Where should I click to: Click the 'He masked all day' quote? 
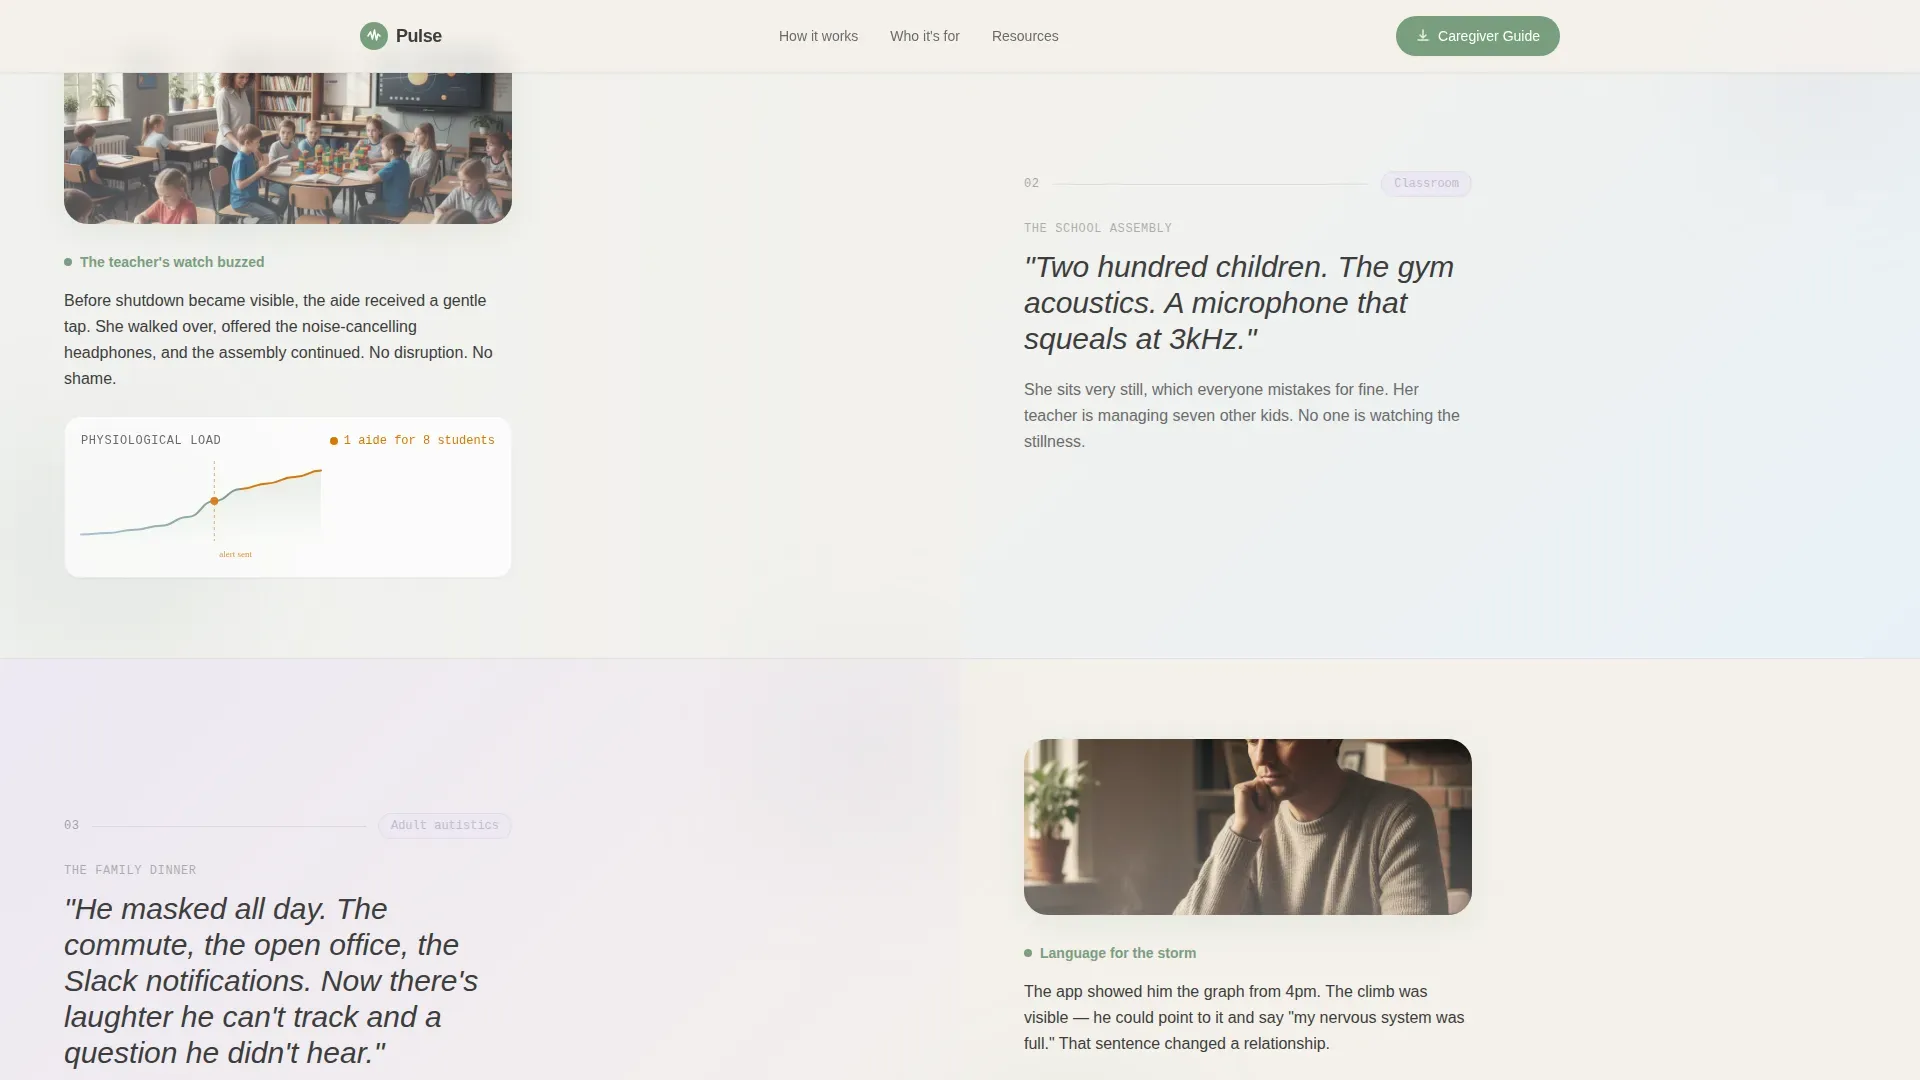click(271, 981)
